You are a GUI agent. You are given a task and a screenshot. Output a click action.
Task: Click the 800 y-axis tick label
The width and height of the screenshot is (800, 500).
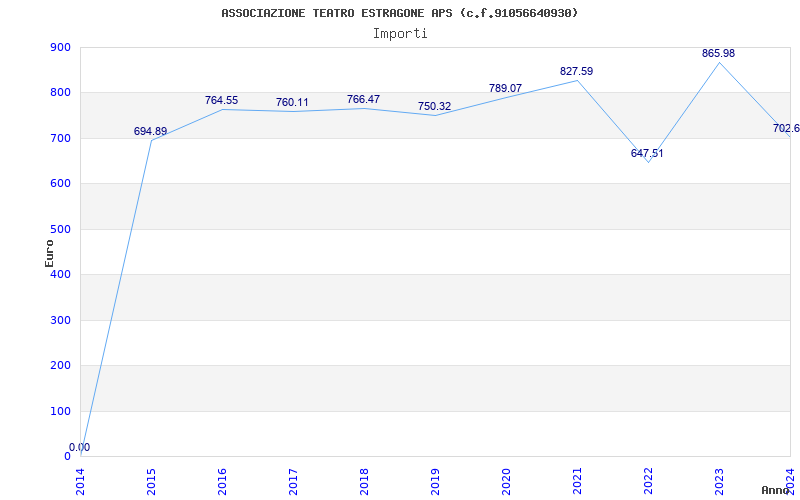pyautogui.click(x=60, y=93)
